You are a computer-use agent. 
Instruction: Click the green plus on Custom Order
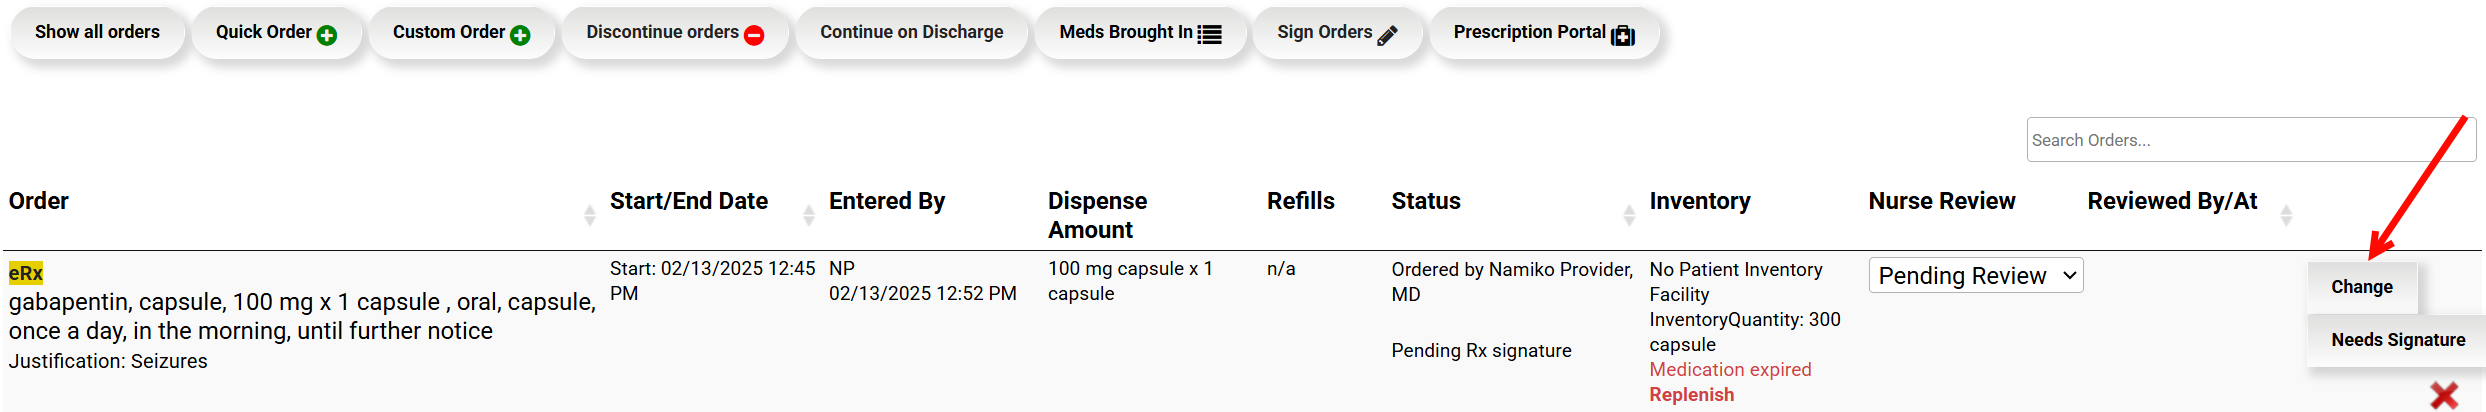520,36
